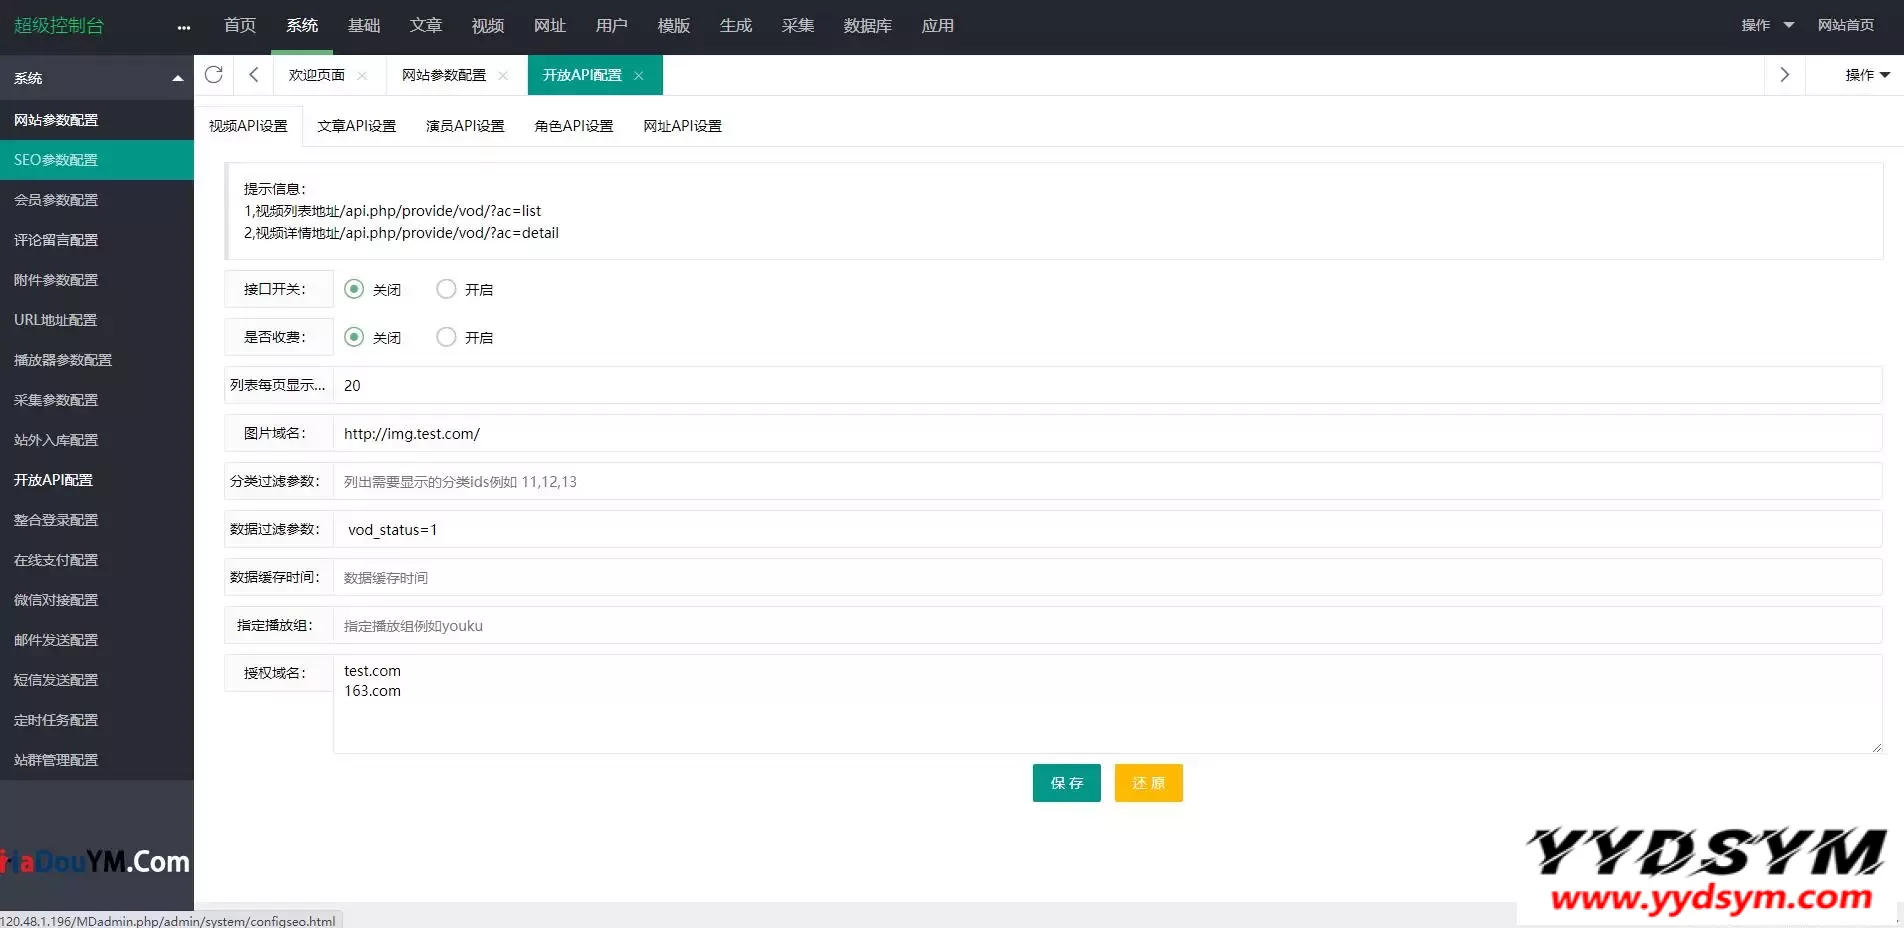Switch to 文章API设置 tab
Viewport: 1904px width, 928px height.
point(356,126)
